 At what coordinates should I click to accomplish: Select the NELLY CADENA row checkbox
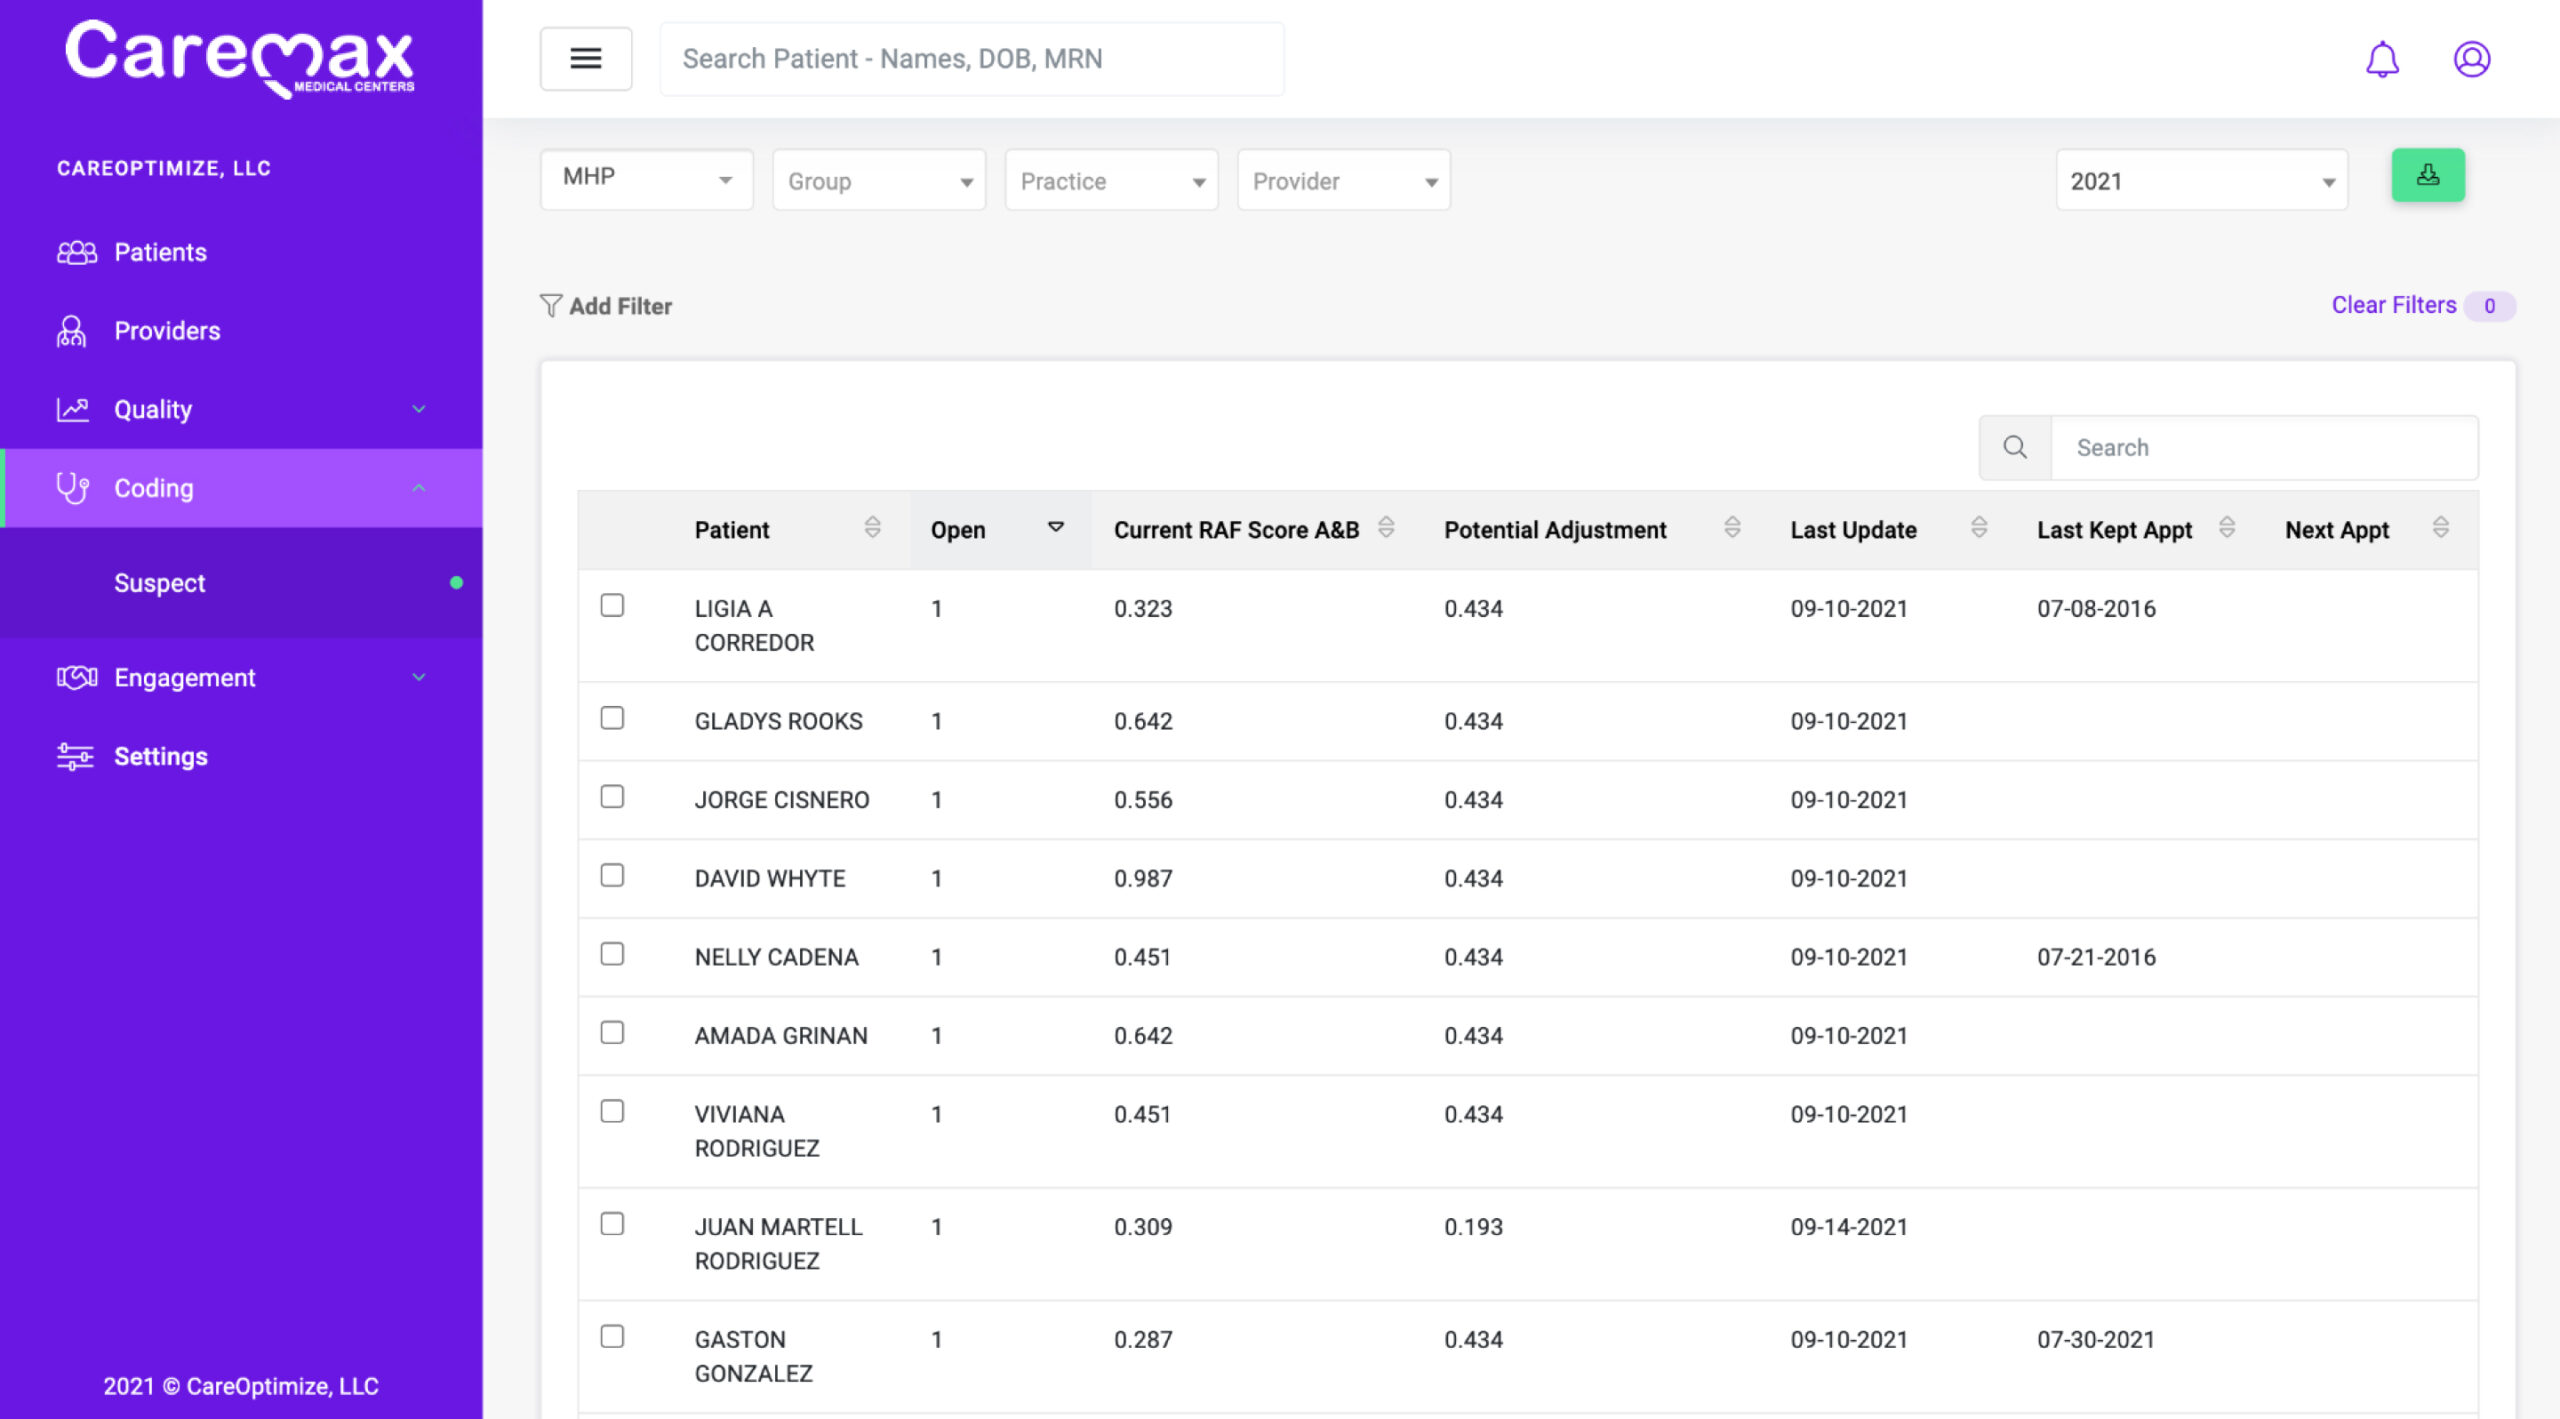point(612,954)
